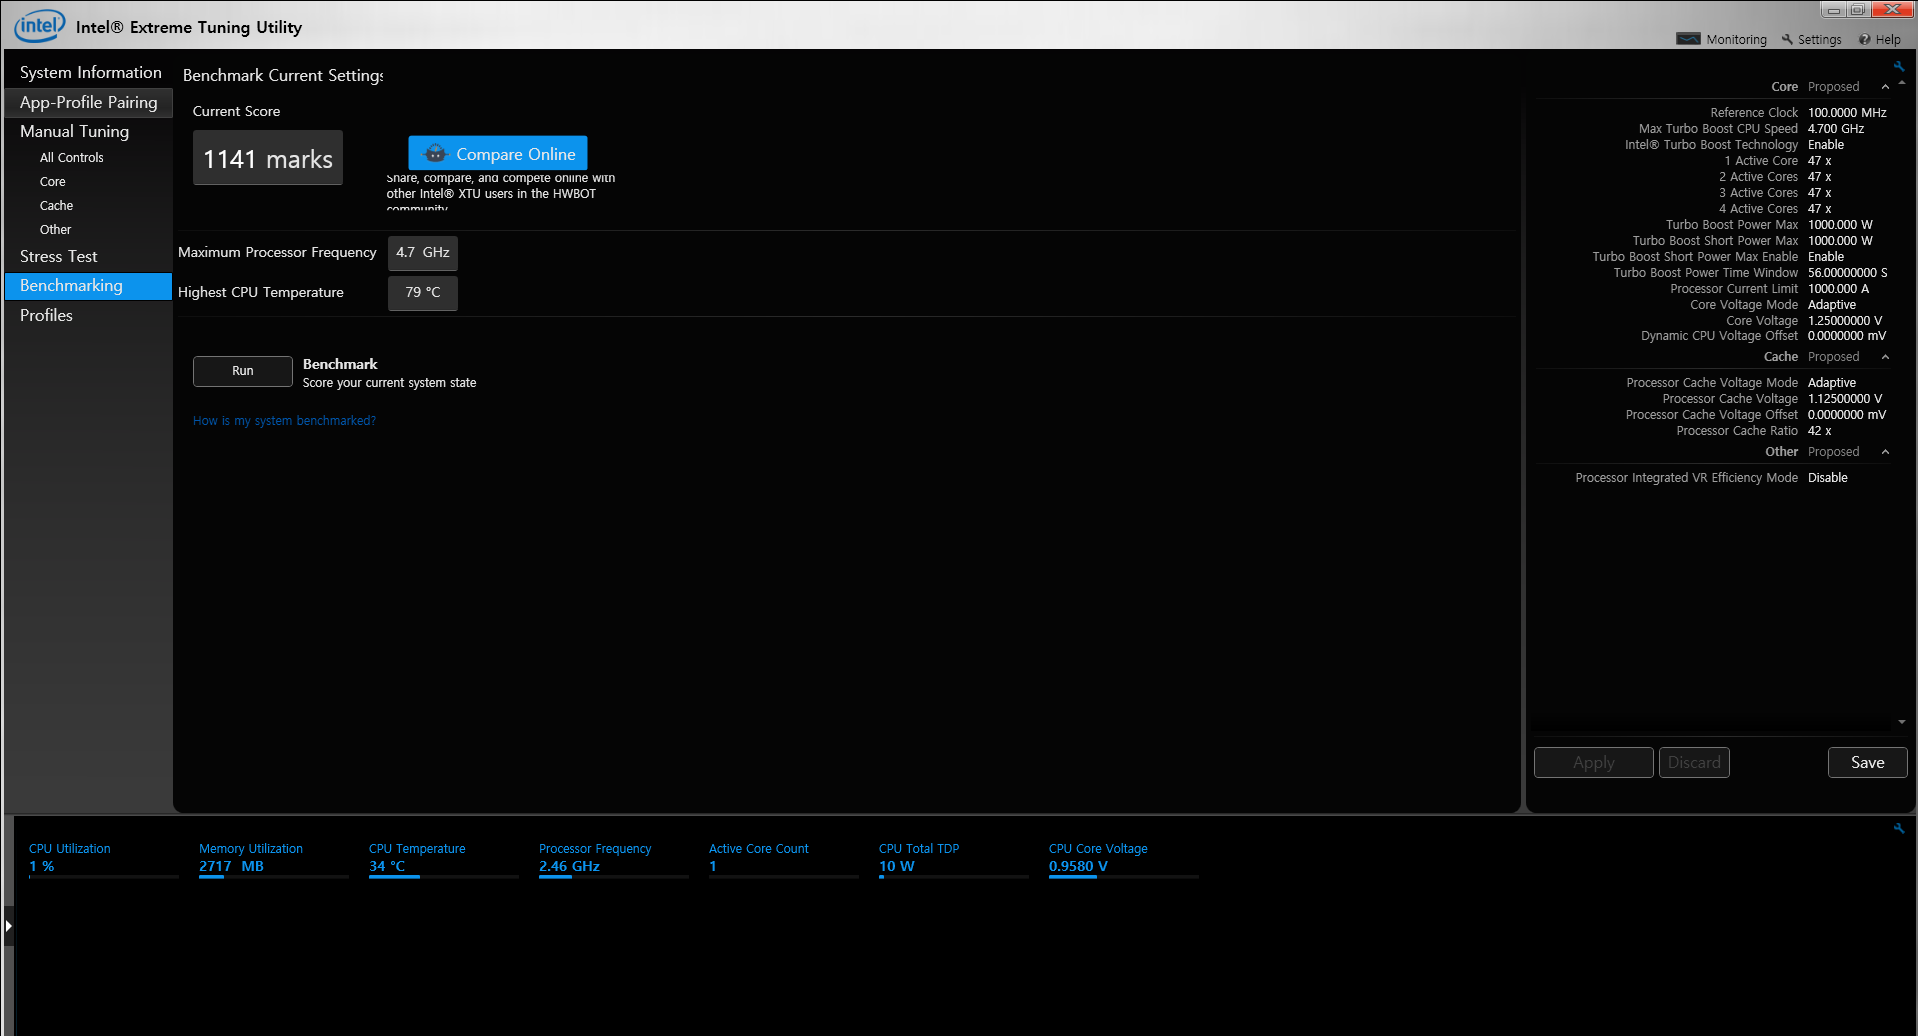This screenshot has height=1036, width=1918.
Task: Click 1 Active Core 47 x value
Action: tap(1820, 161)
